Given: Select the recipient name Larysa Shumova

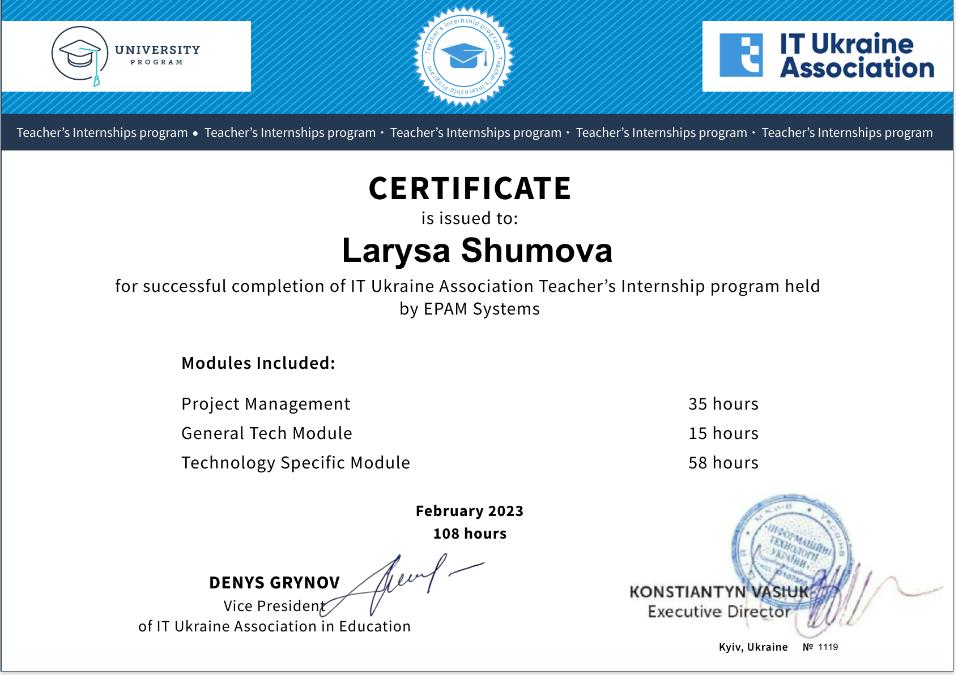Looking at the screenshot, I should (477, 250).
